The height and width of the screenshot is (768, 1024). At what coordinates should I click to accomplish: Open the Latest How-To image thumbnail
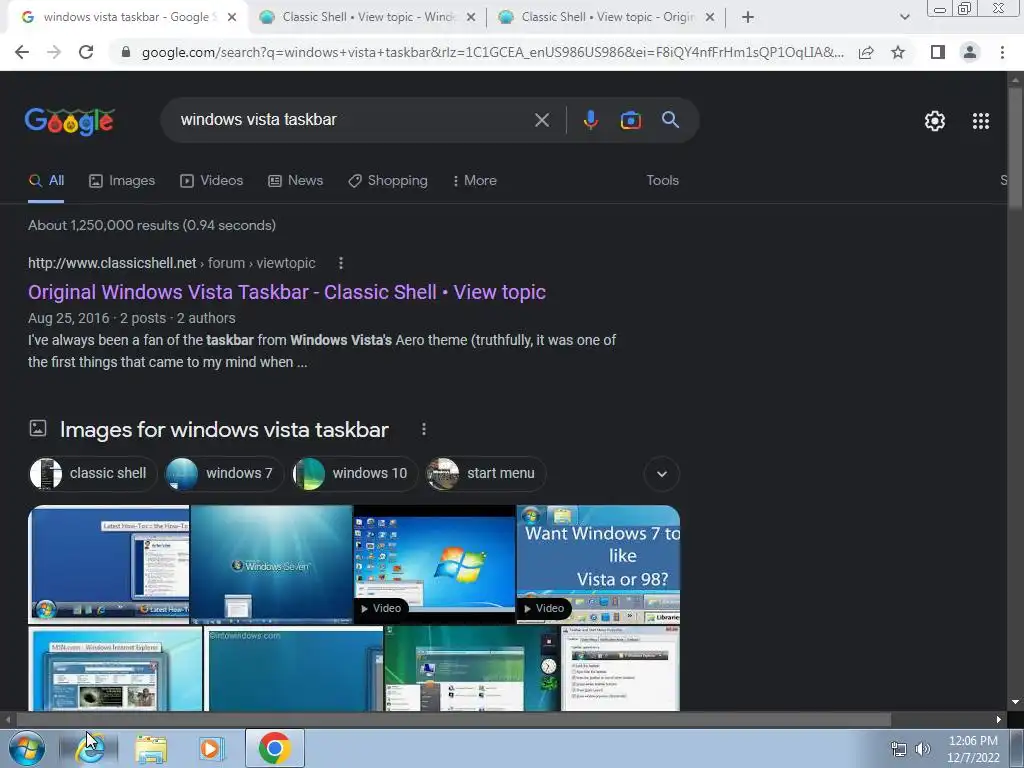(108, 564)
